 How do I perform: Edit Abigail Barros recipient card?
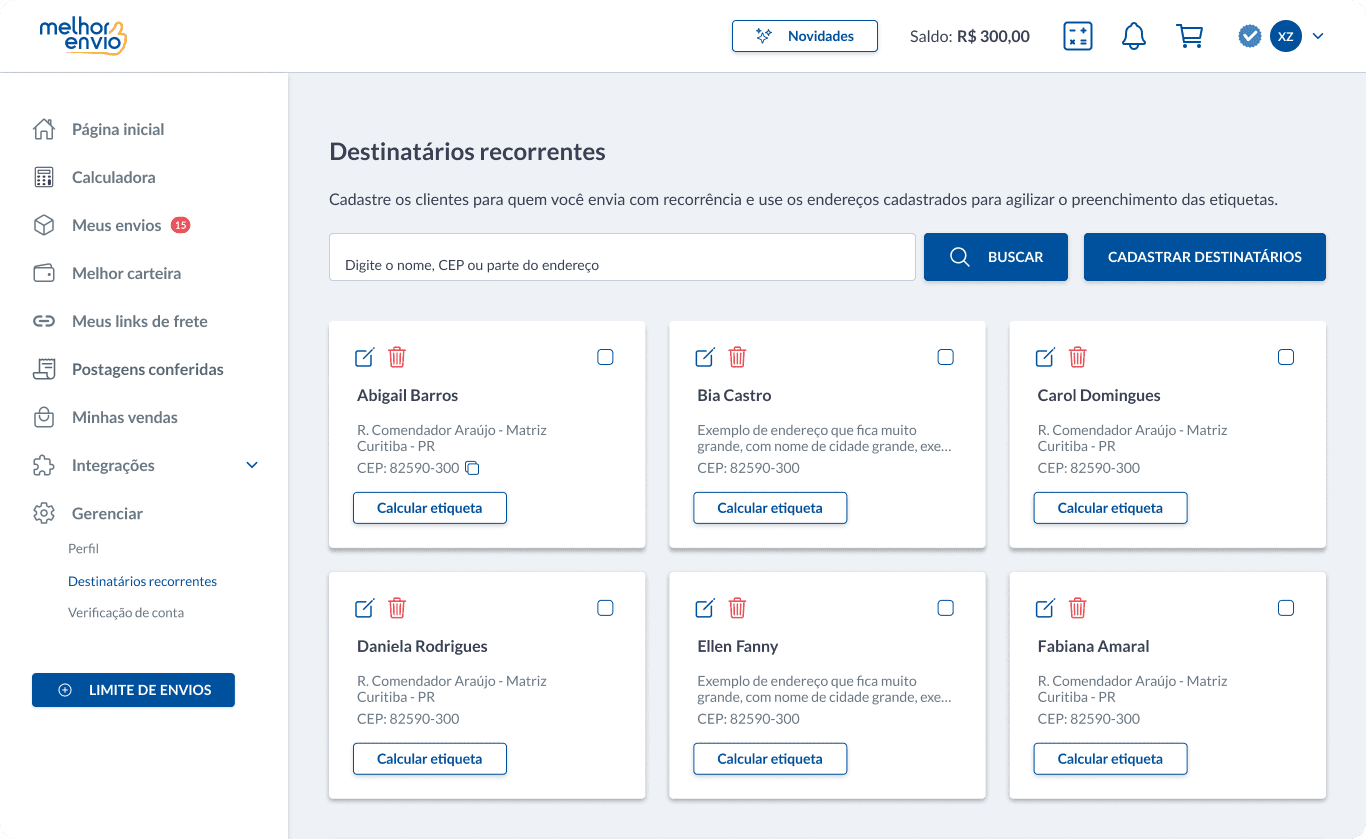[x=365, y=357]
